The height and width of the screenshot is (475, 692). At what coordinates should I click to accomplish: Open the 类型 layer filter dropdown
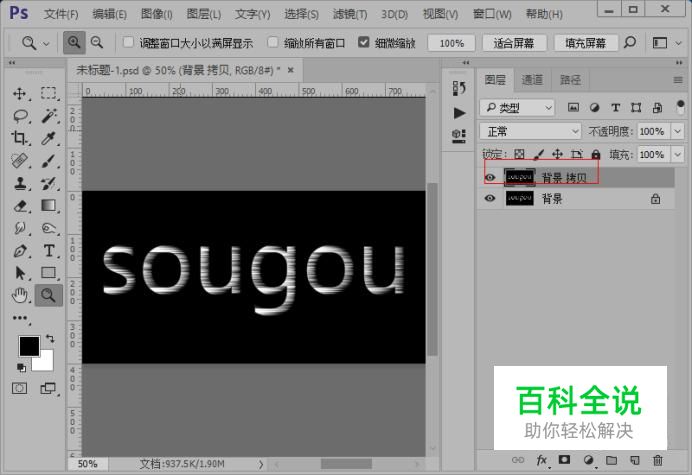pyautogui.click(x=517, y=107)
